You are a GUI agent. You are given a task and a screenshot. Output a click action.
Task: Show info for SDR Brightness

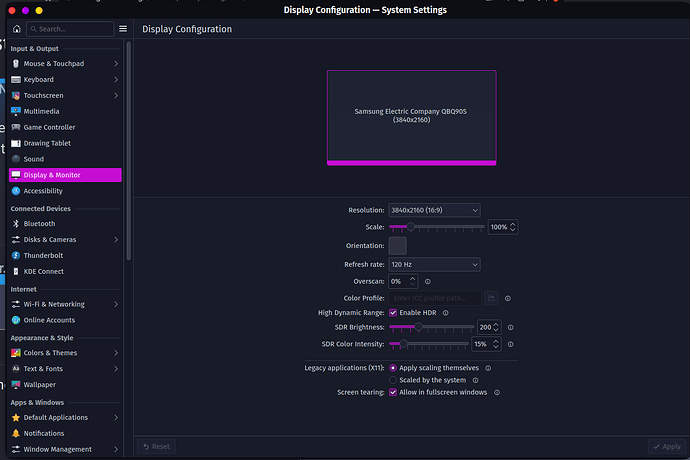click(x=510, y=328)
